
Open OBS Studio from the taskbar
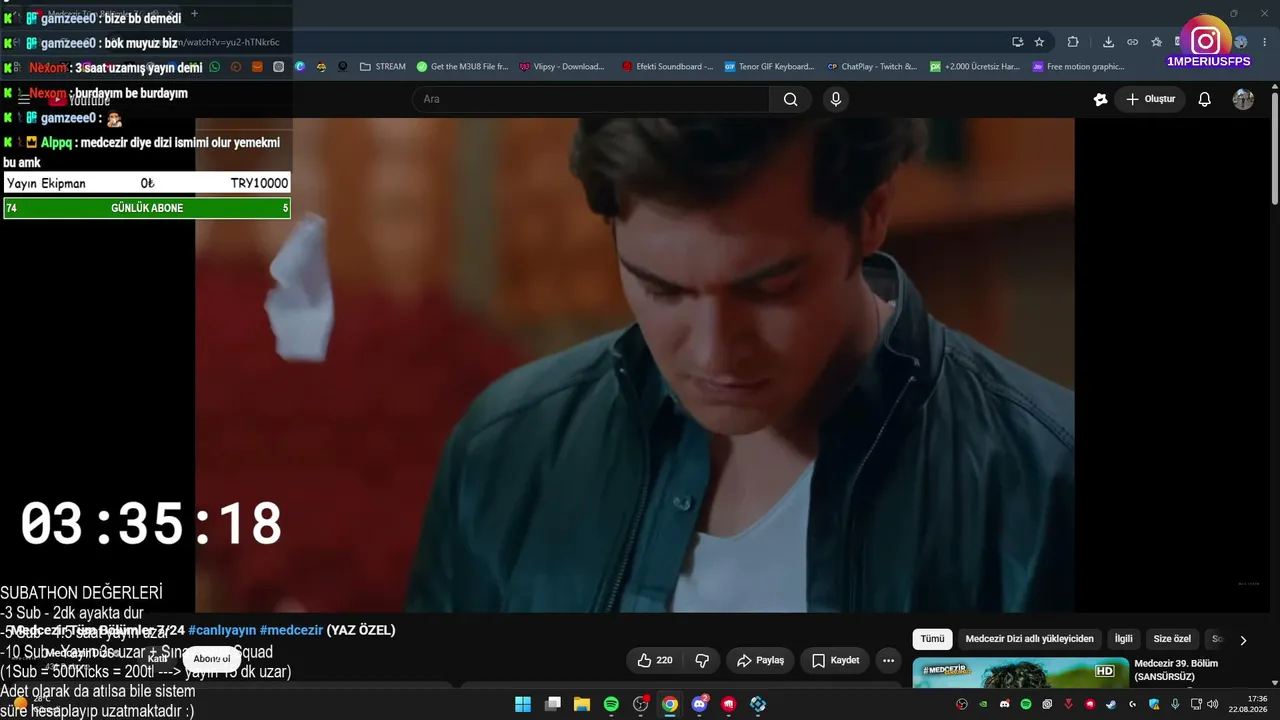point(641,704)
